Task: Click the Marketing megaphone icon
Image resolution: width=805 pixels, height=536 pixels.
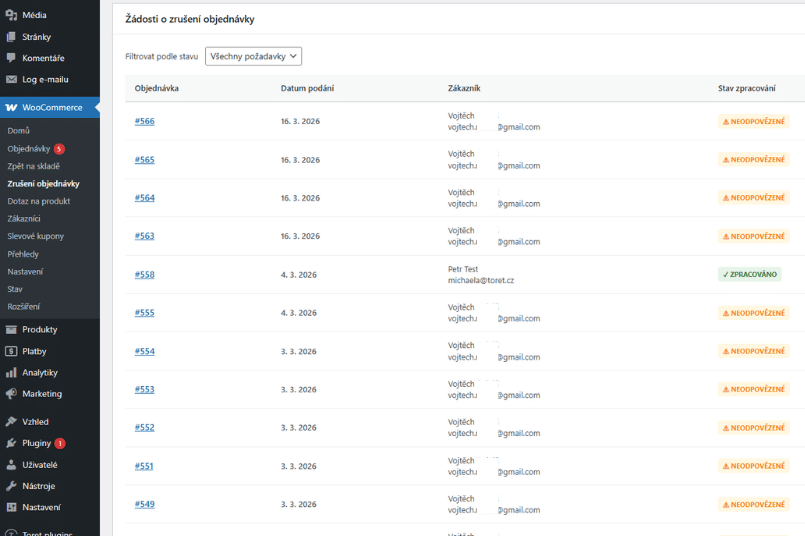Action: tap(11, 394)
